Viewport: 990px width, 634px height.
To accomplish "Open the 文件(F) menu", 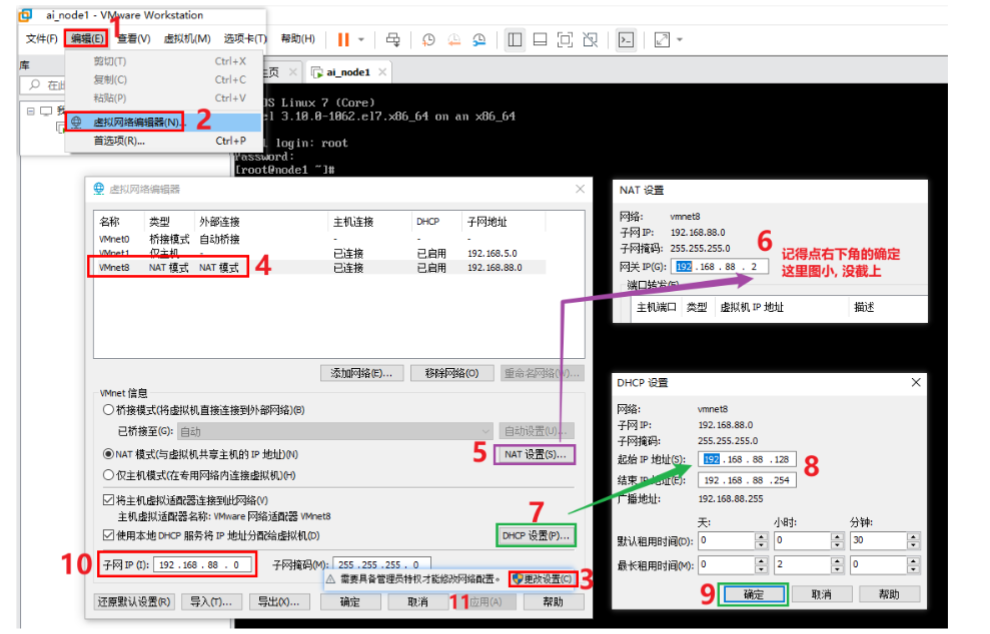I will (x=42, y=39).
